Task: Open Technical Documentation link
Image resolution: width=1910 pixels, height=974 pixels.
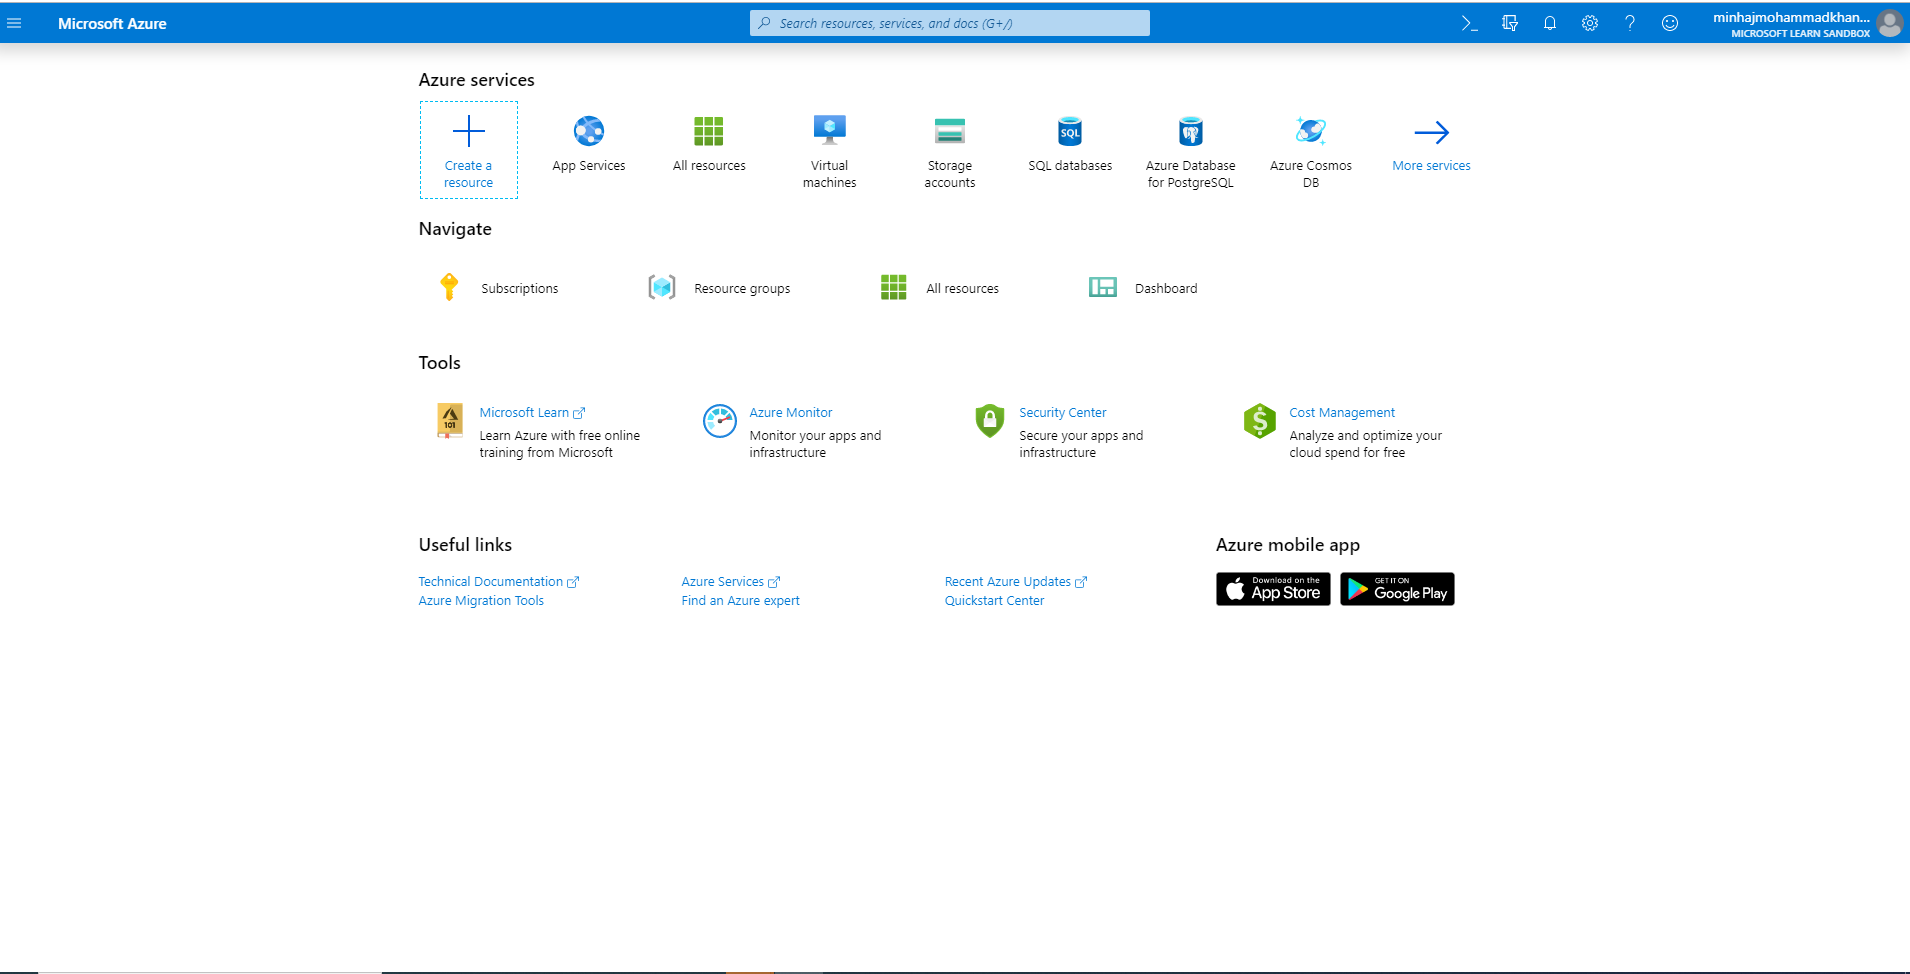Action: click(490, 582)
